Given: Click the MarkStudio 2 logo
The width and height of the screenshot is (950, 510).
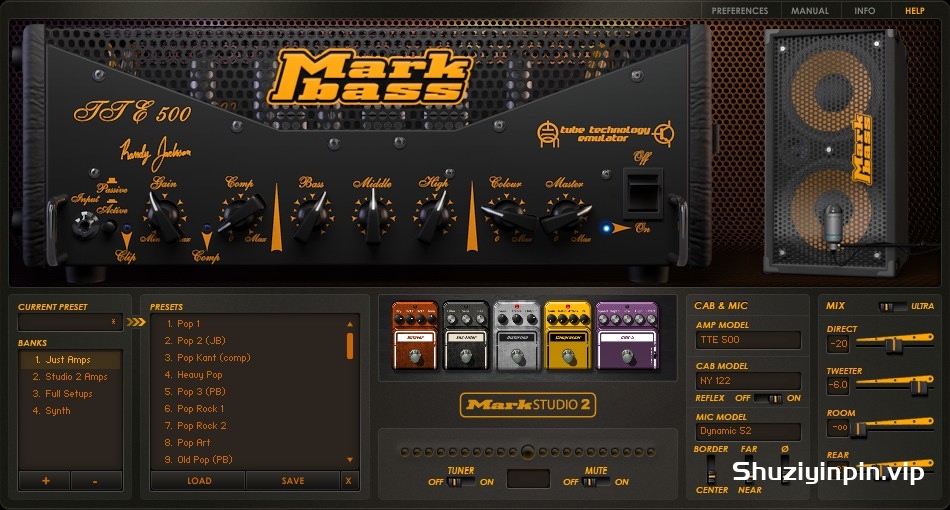Looking at the screenshot, I should coord(528,405).
